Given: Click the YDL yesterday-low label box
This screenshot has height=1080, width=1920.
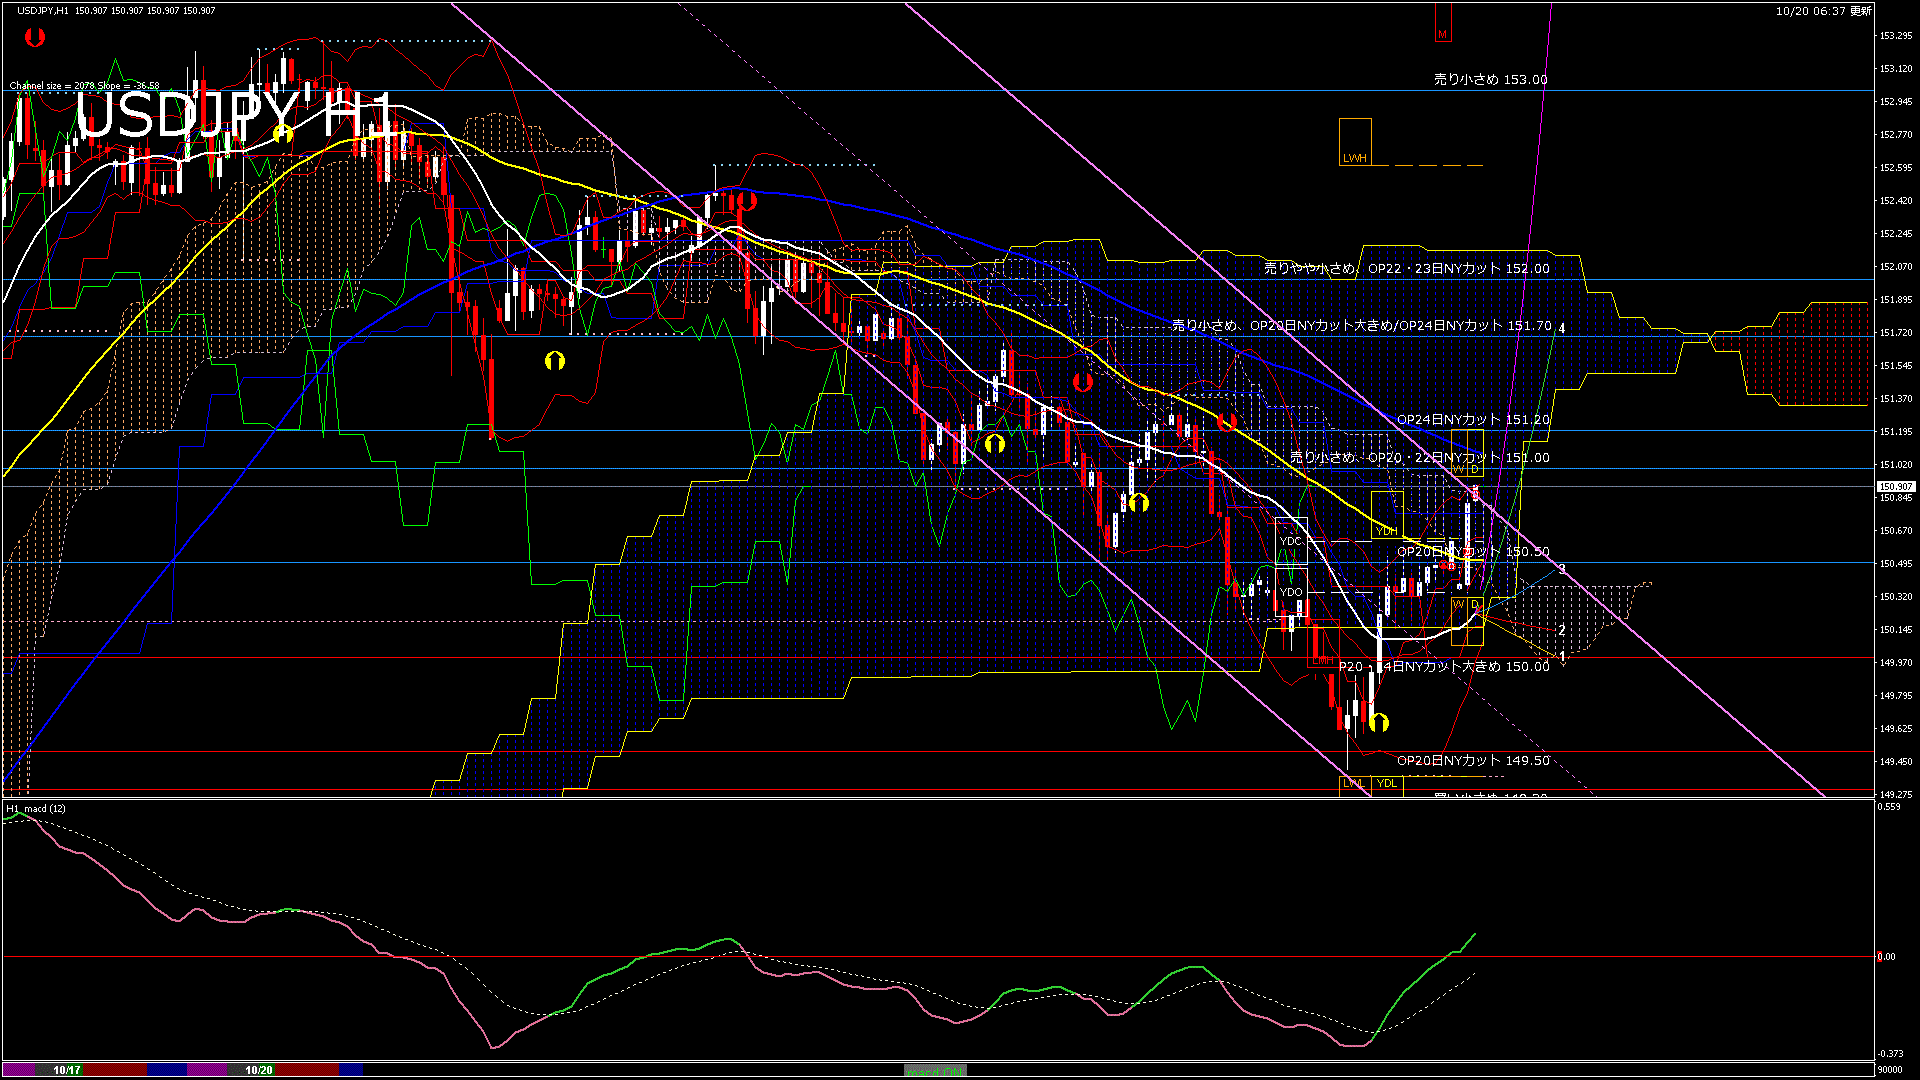Looking at the screenshot, I should 1386,784.
